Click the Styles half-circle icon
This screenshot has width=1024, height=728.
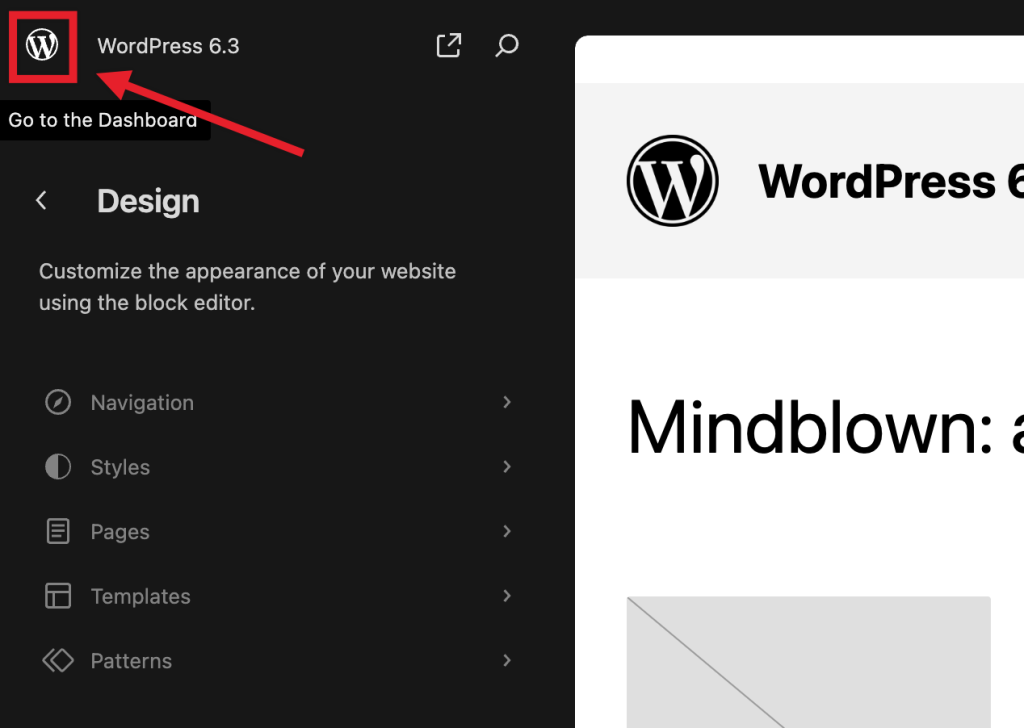[57, 466]
